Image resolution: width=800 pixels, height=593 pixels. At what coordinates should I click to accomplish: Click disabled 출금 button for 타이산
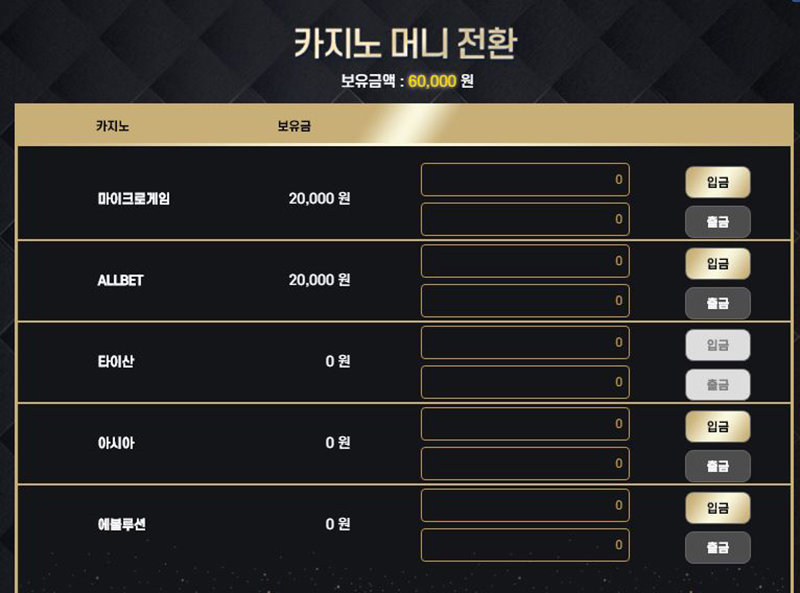(717, 384)
